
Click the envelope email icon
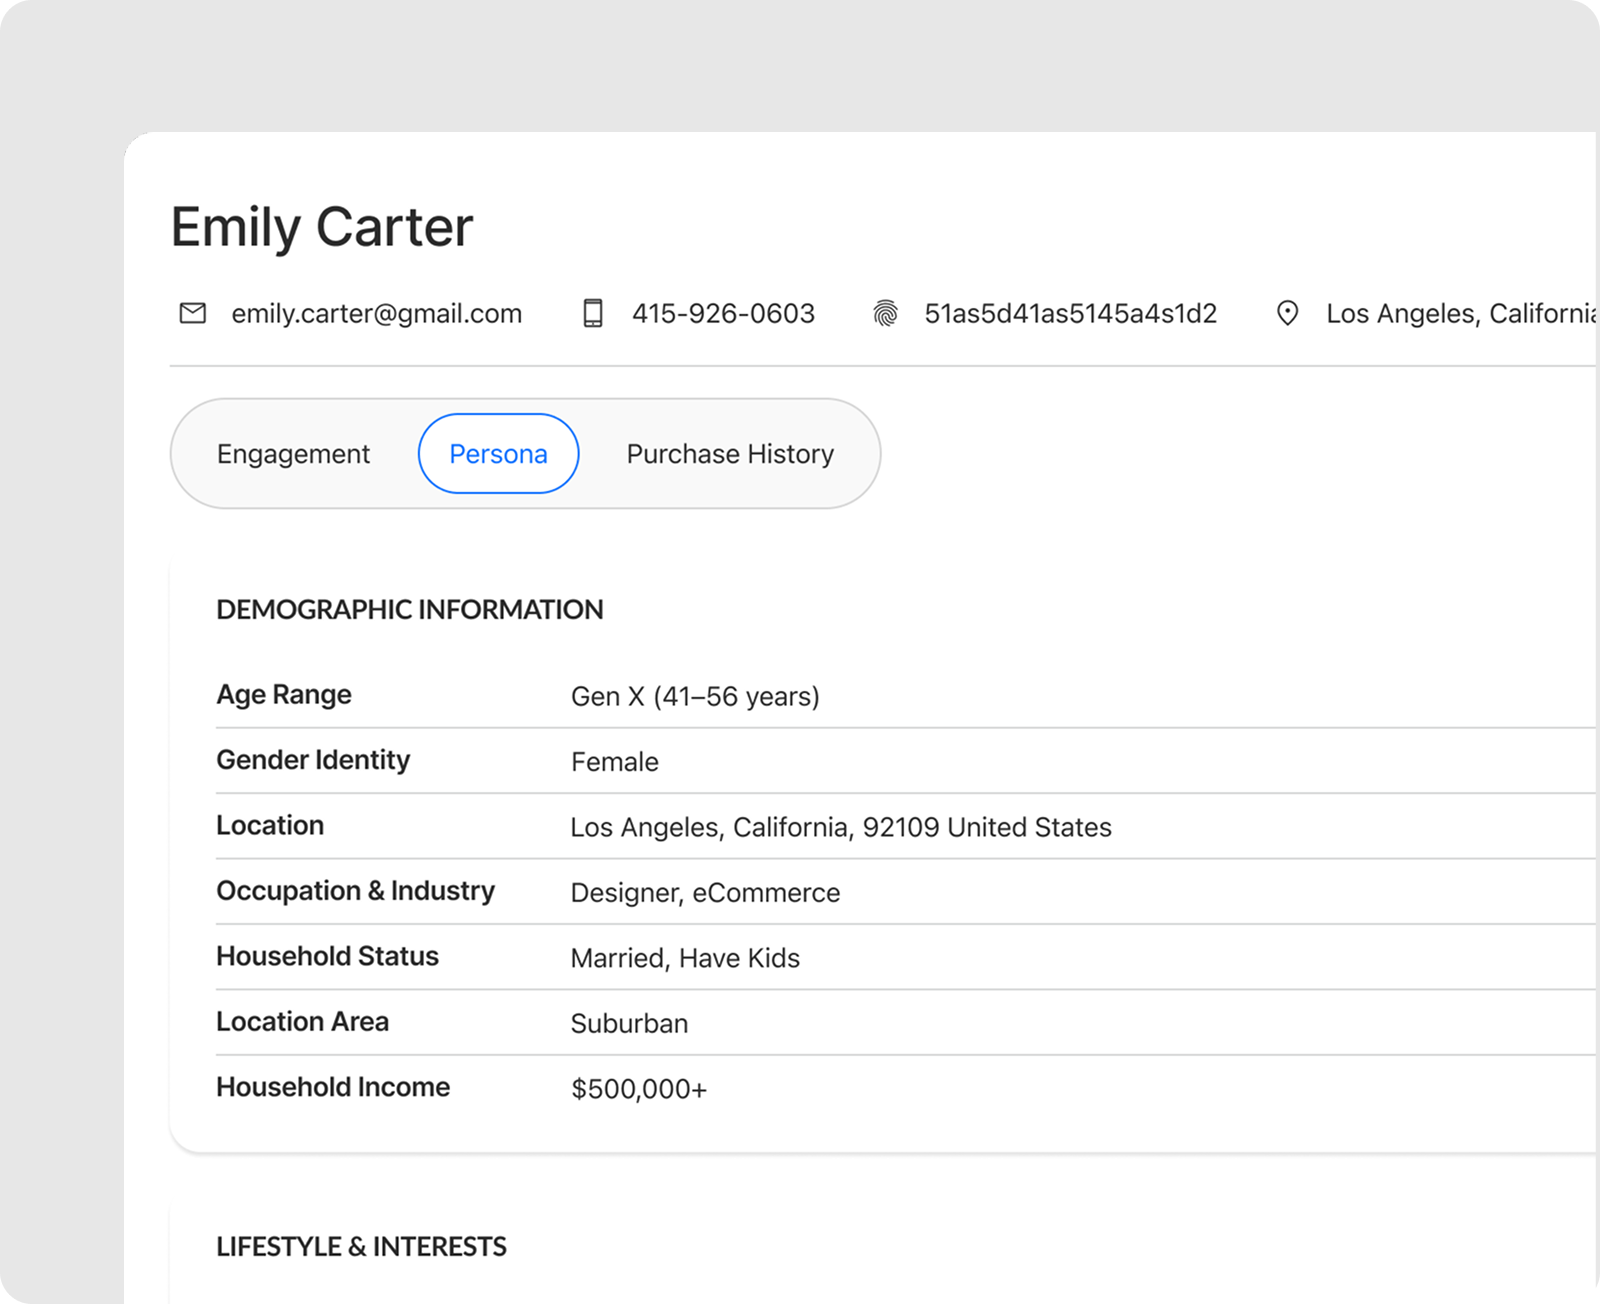pos(192,314)
